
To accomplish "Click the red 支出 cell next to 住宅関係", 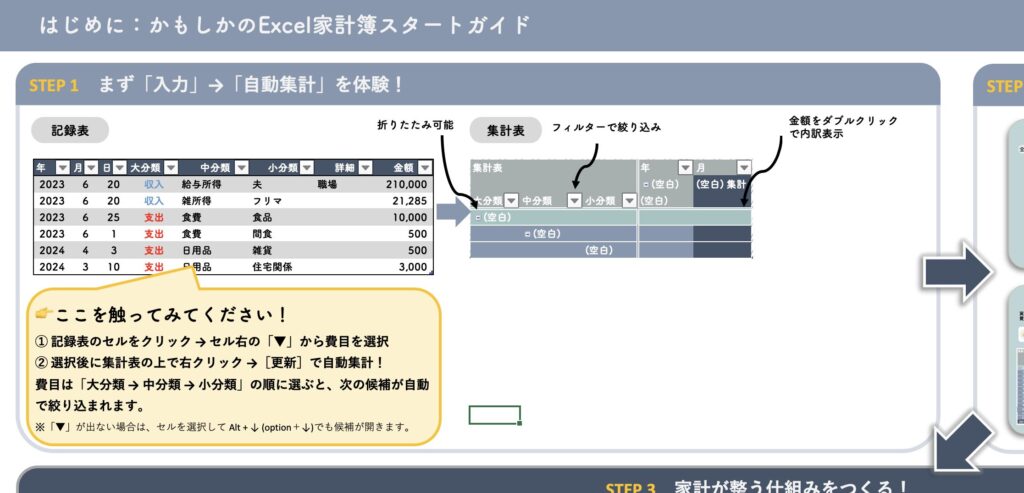I will 153,267.
